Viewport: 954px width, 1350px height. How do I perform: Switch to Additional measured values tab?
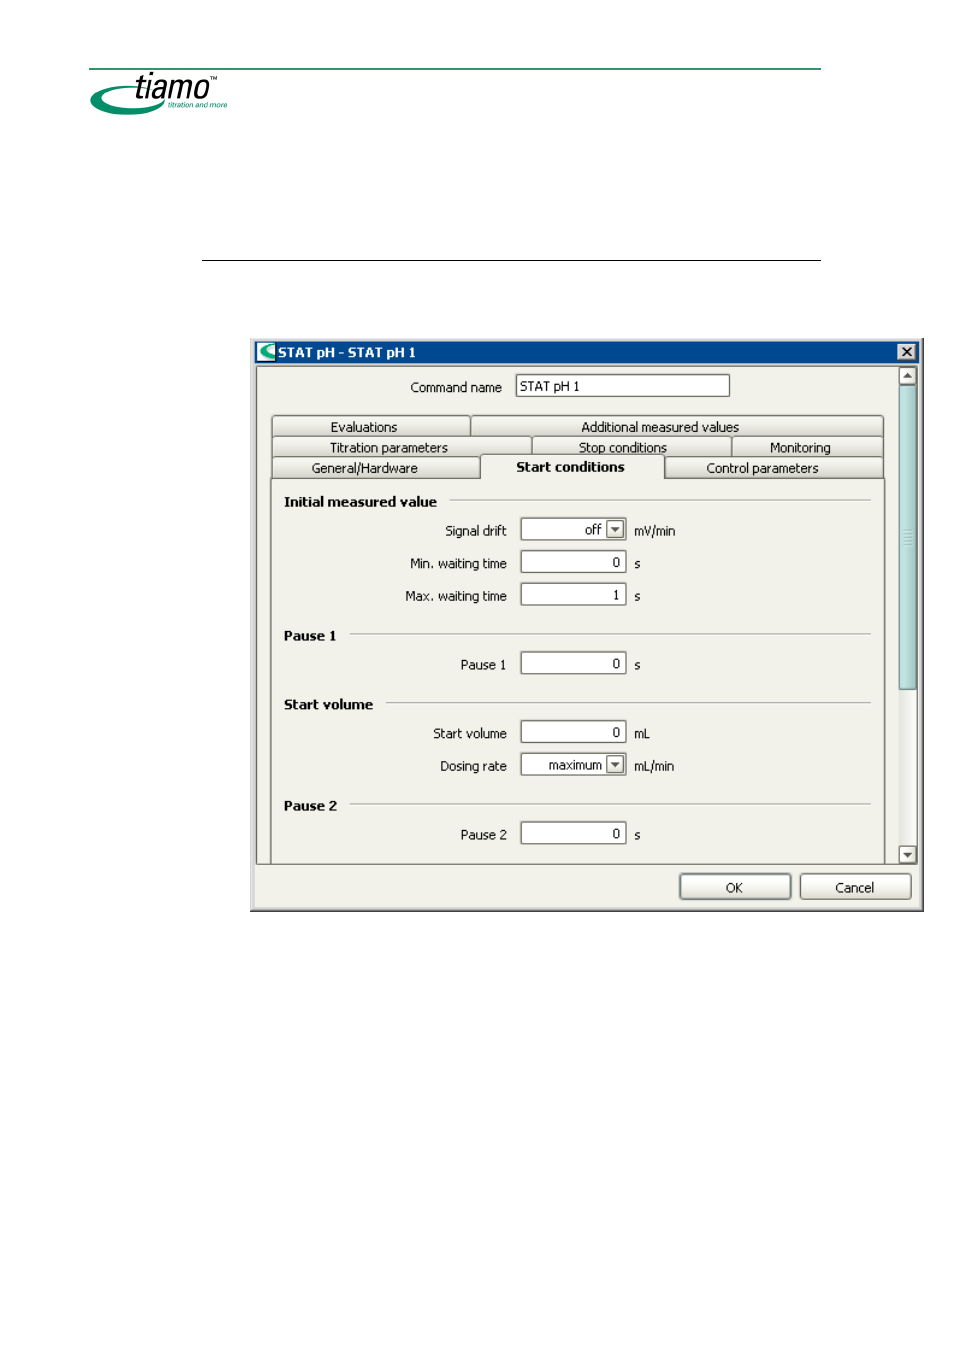pyautogui.click(x=677, y=426)
